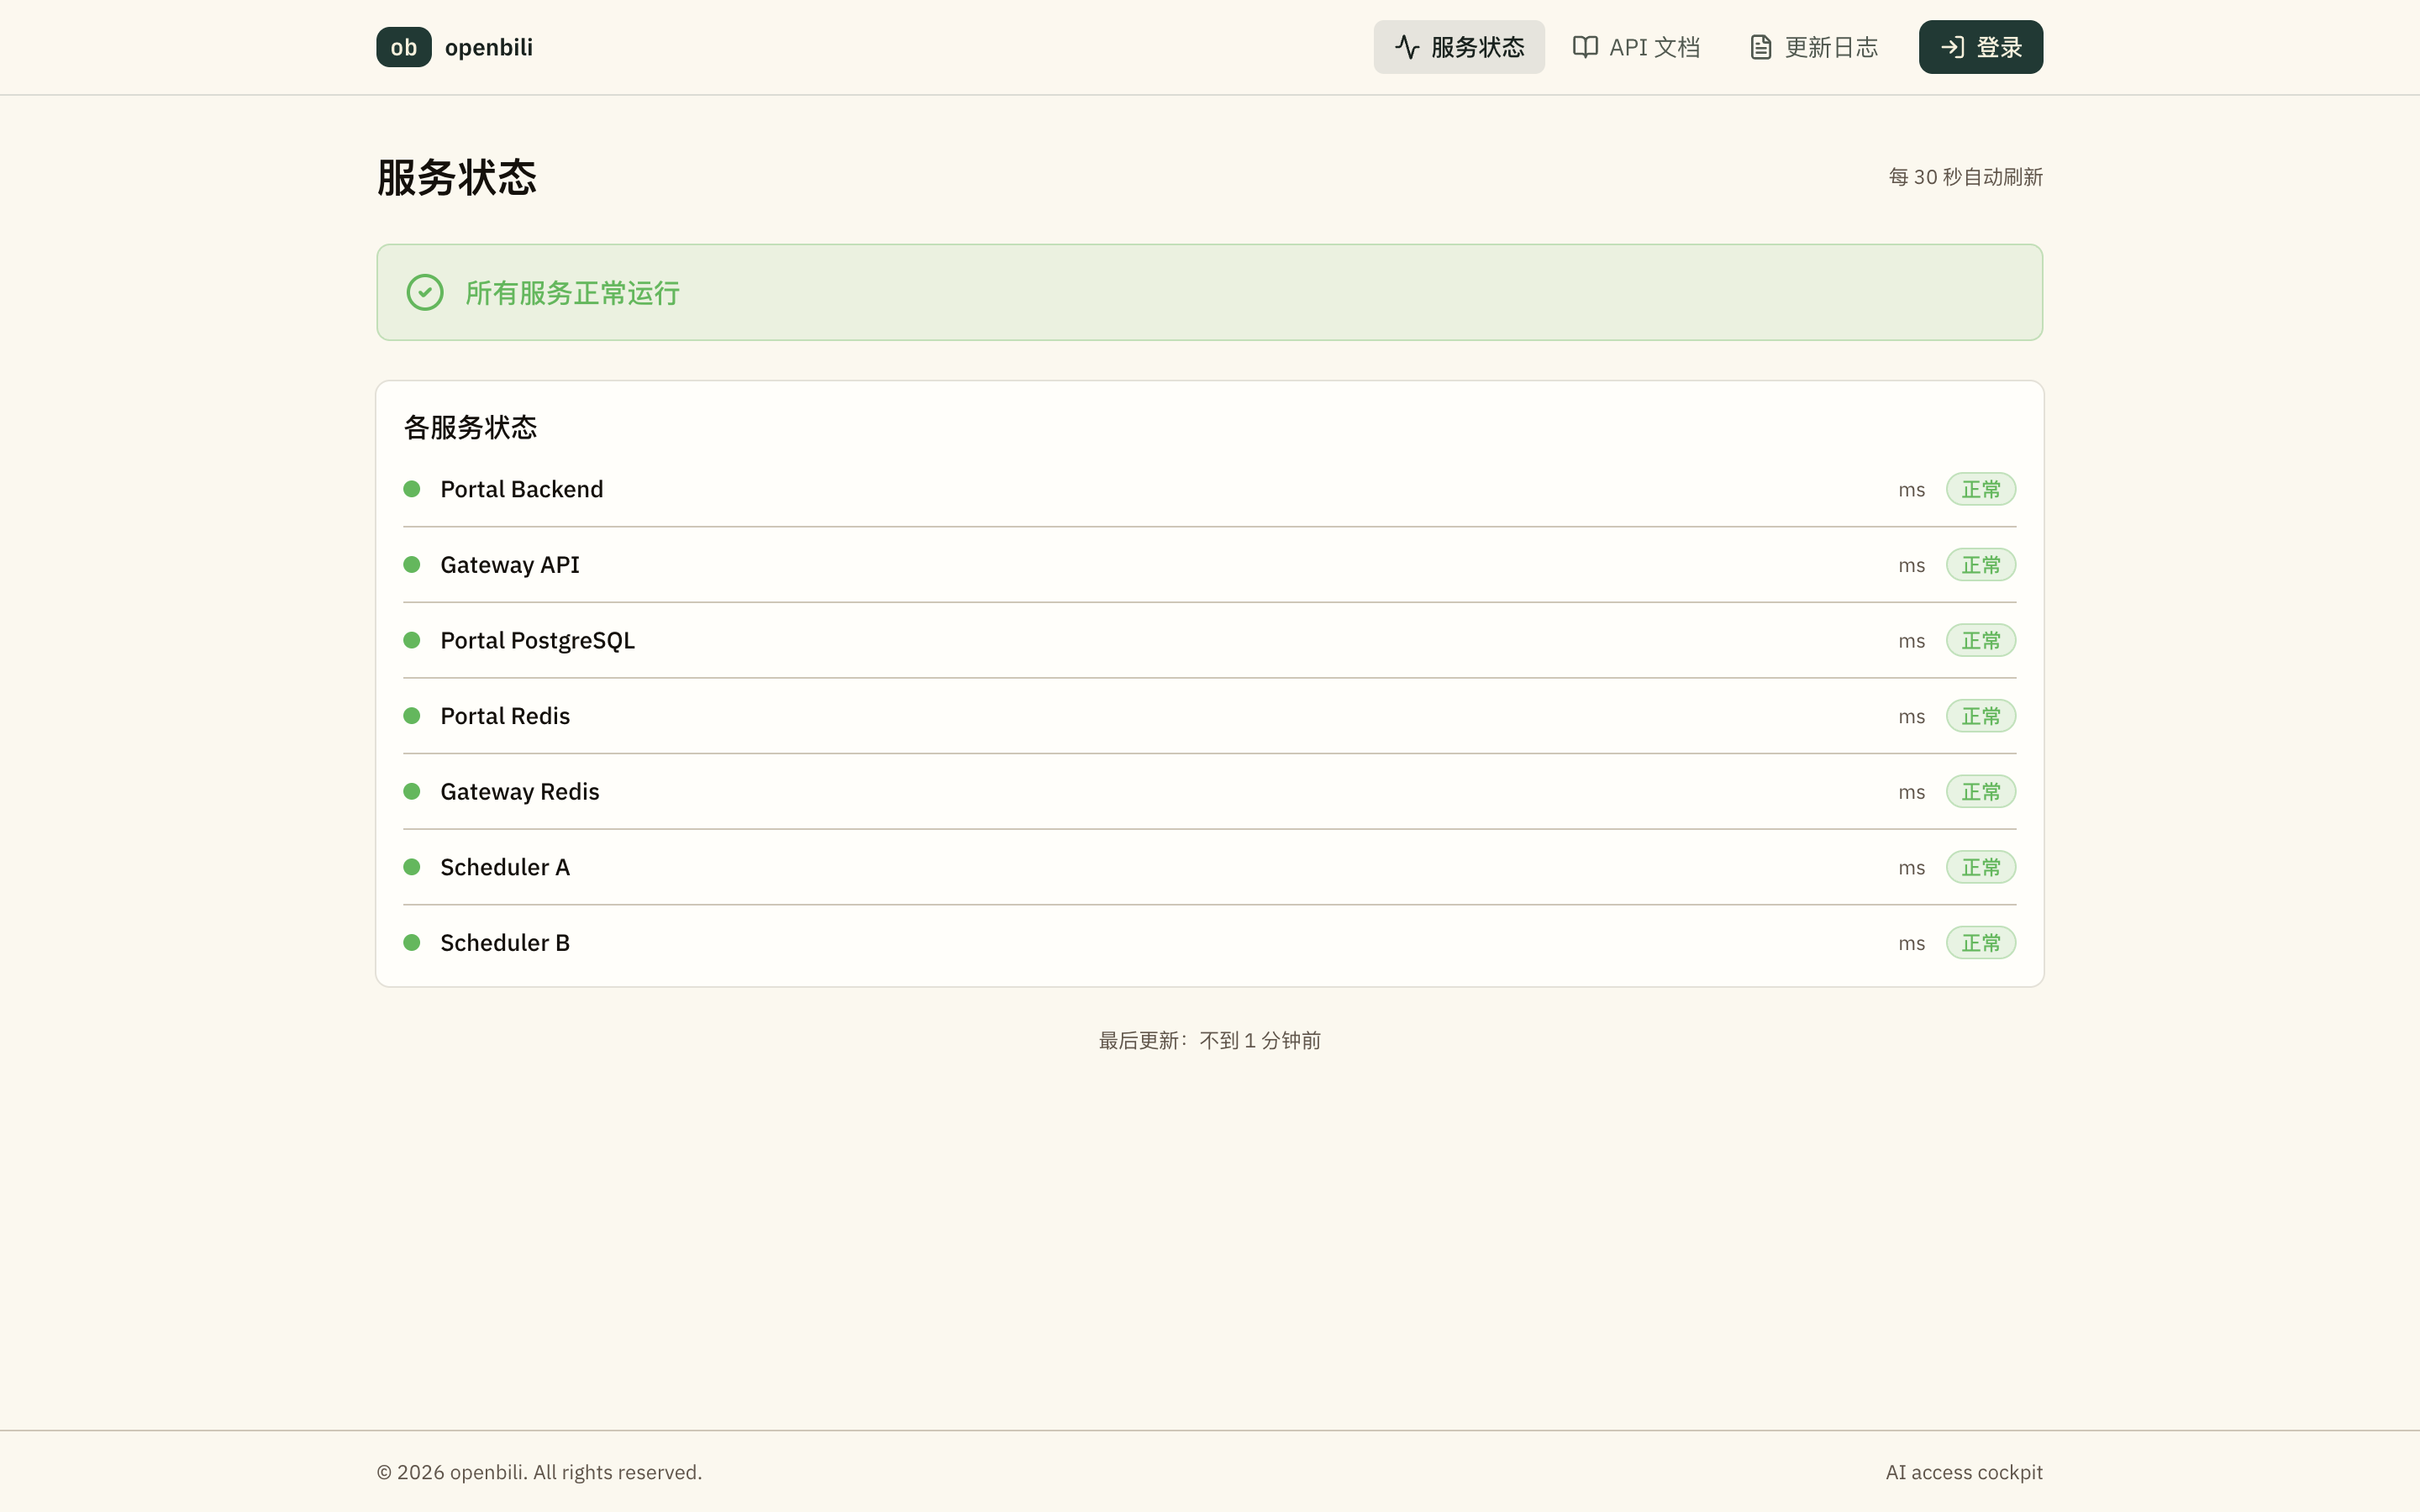This screenshot has height=1512, width=2420.
Task: Click the ms latency value for Portal PostgreSQL
Action: click(x=1911, y=641)
